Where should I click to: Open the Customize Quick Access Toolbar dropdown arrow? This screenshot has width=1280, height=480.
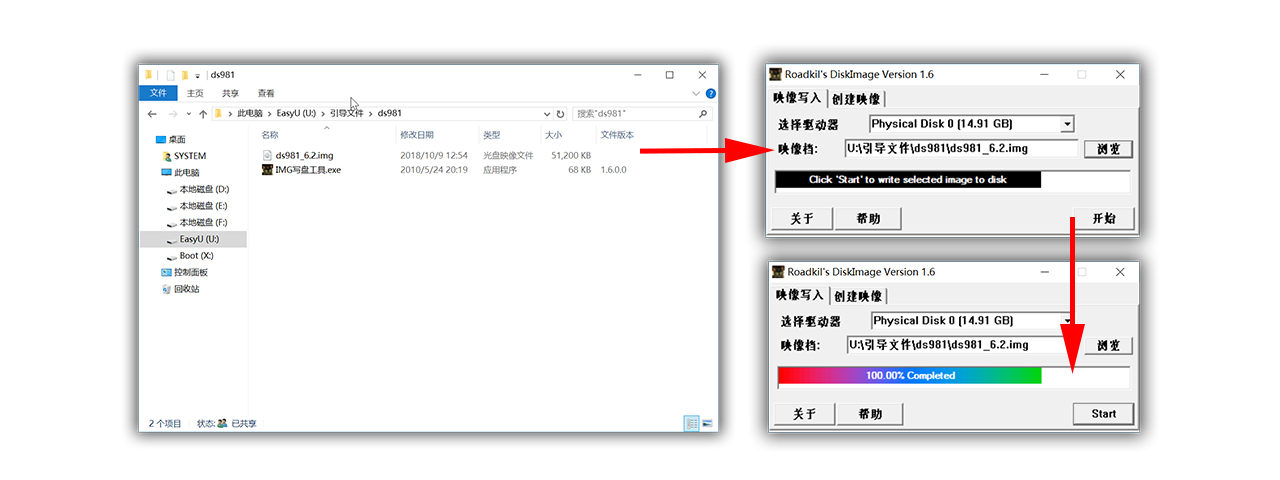pyautogui.click(x=198, y=76)
